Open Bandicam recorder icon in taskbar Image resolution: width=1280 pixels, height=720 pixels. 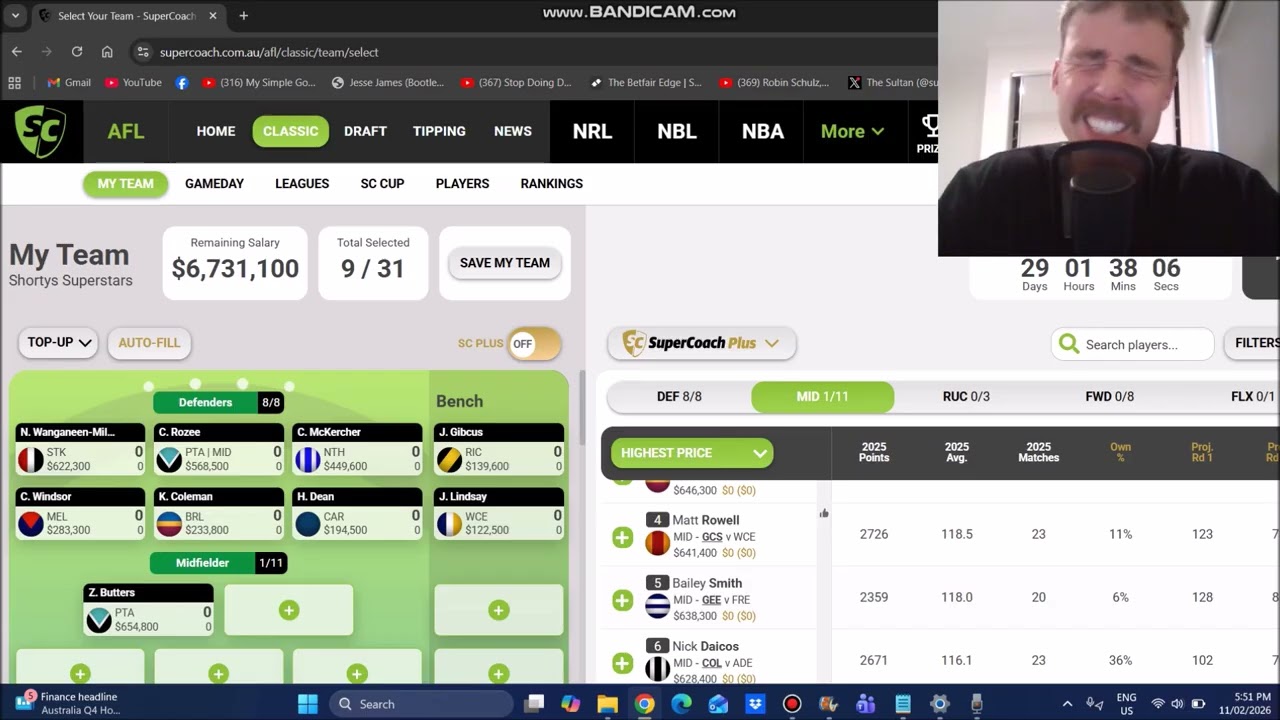(792, 704)
